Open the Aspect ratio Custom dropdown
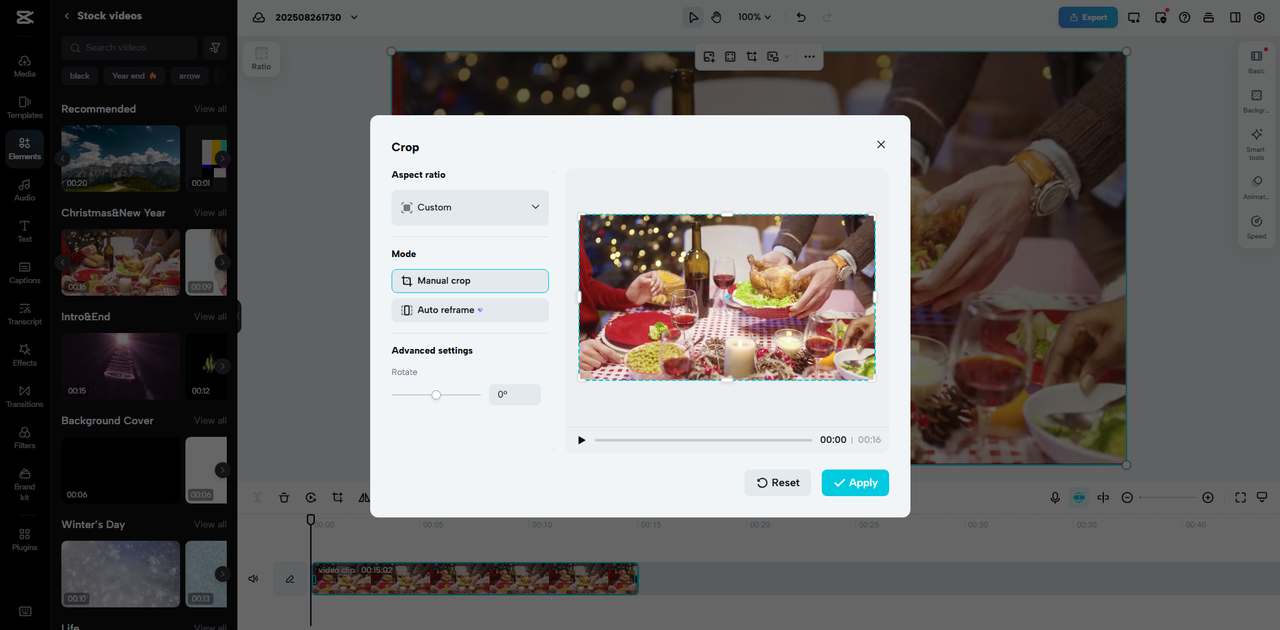Screen dimensions: 1280x630 470,208
